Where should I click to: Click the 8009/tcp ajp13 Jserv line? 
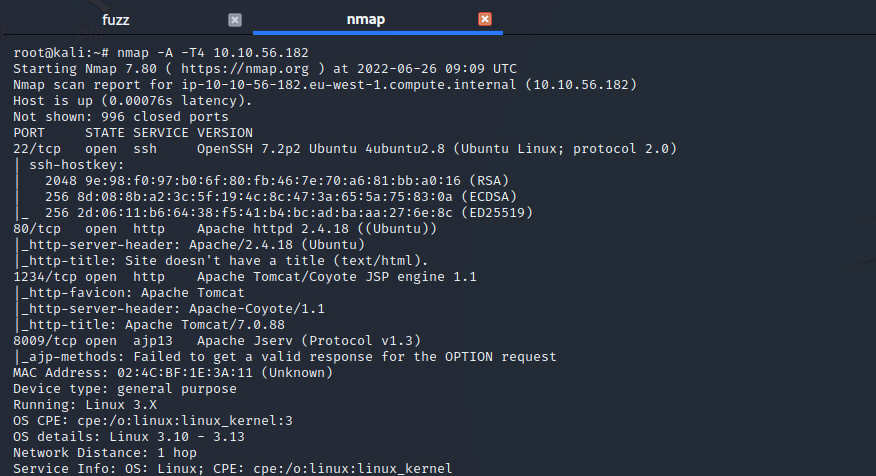pyautogui.click(x=217, y=341)
